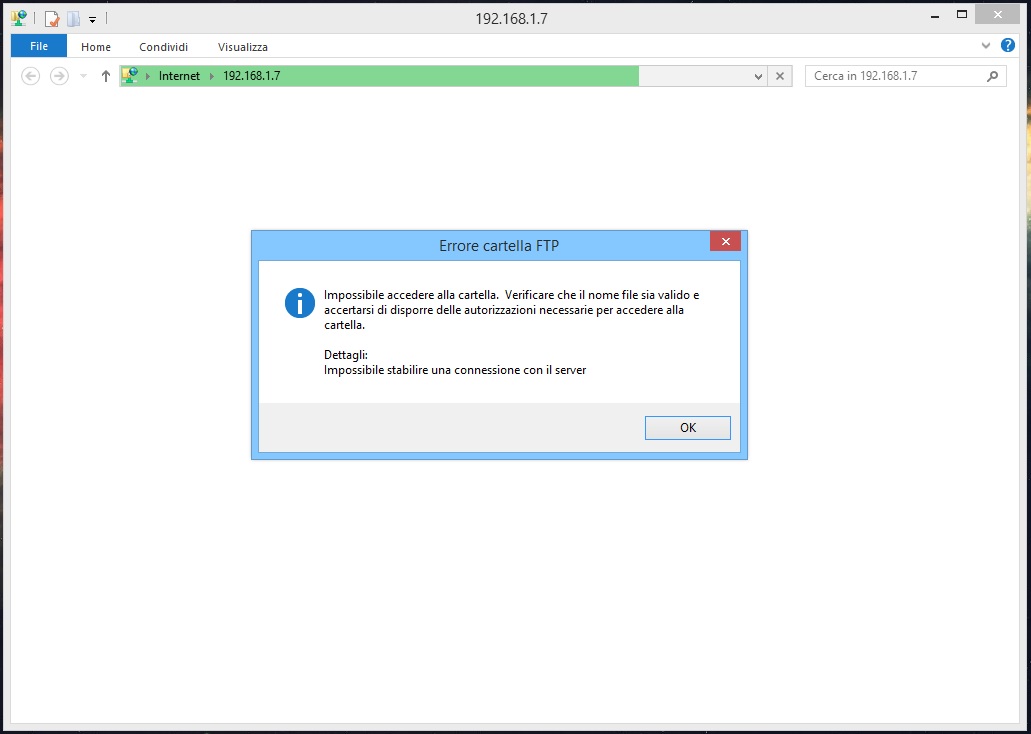Viewport: 1031px width, 734px height.
Task: Open the recent locations dropdown arrow
Action: pos(83,76)
